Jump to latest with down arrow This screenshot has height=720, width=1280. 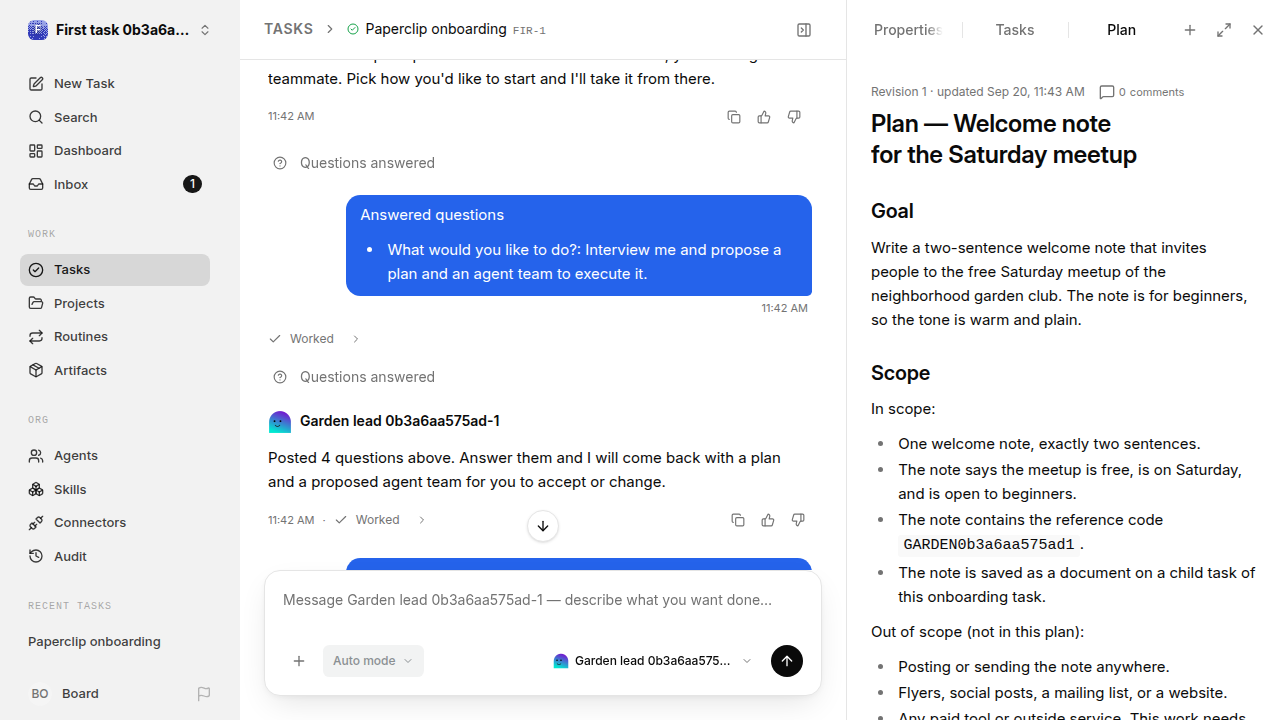[543, 526]
